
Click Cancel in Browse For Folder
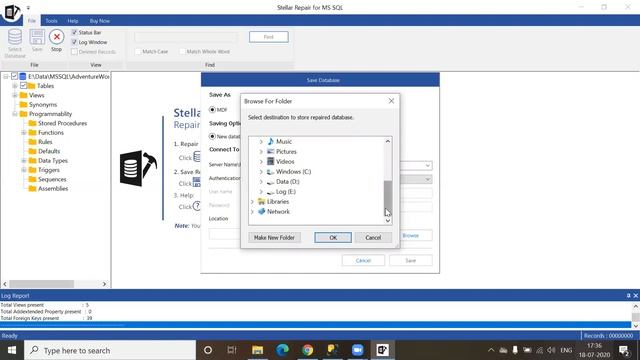coord(373,238)
